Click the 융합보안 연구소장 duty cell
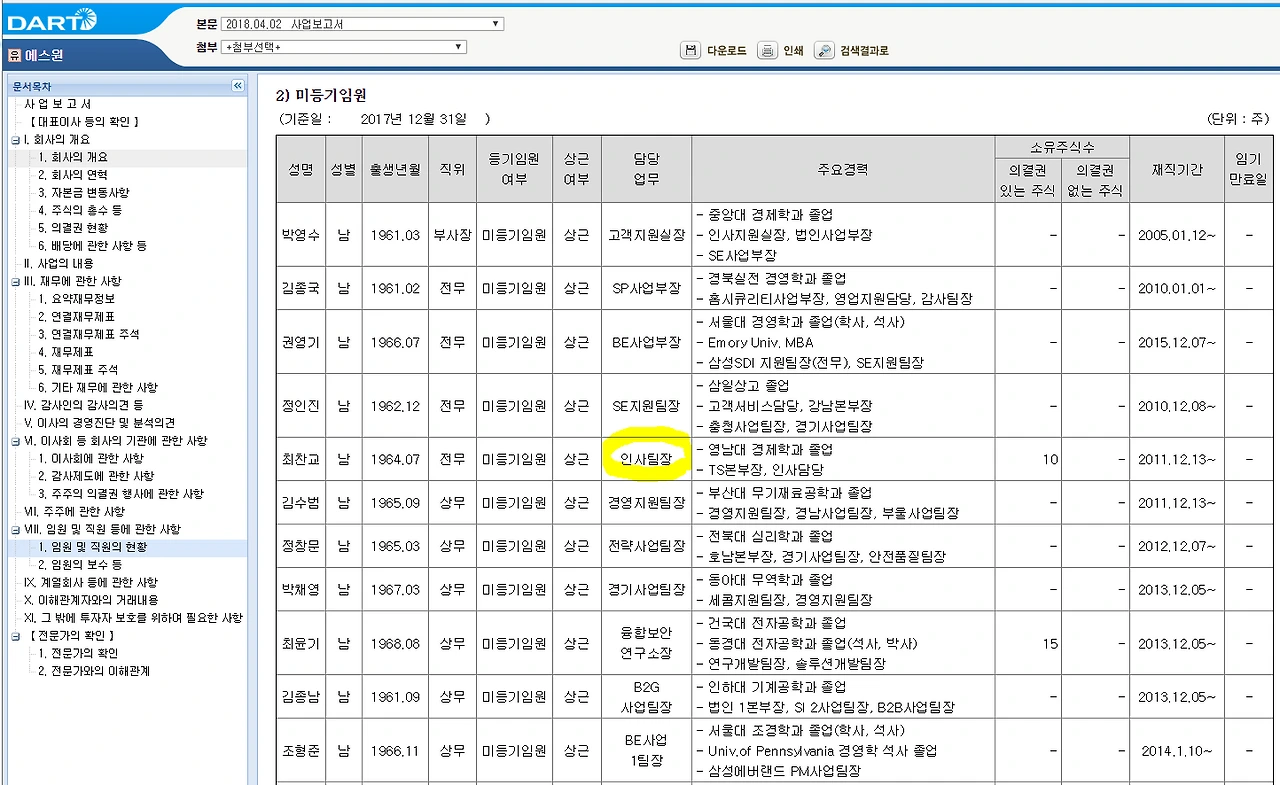This screenshot has height=785, width=1280. tap(646, 643)
